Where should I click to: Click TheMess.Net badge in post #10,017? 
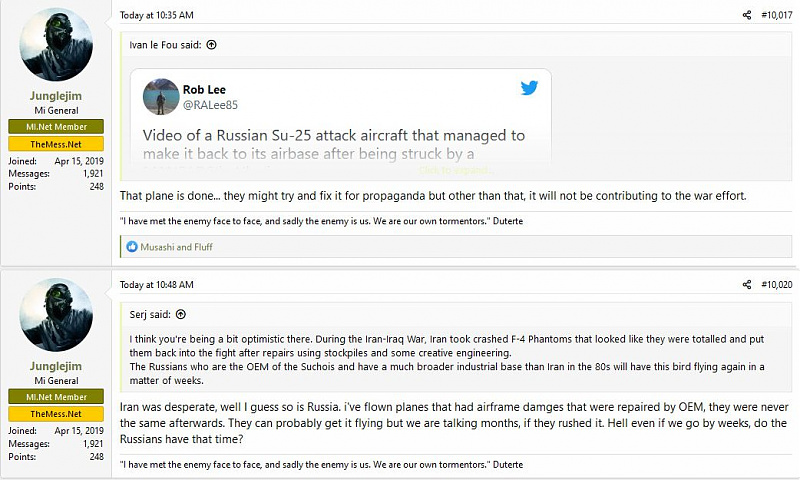56,144
